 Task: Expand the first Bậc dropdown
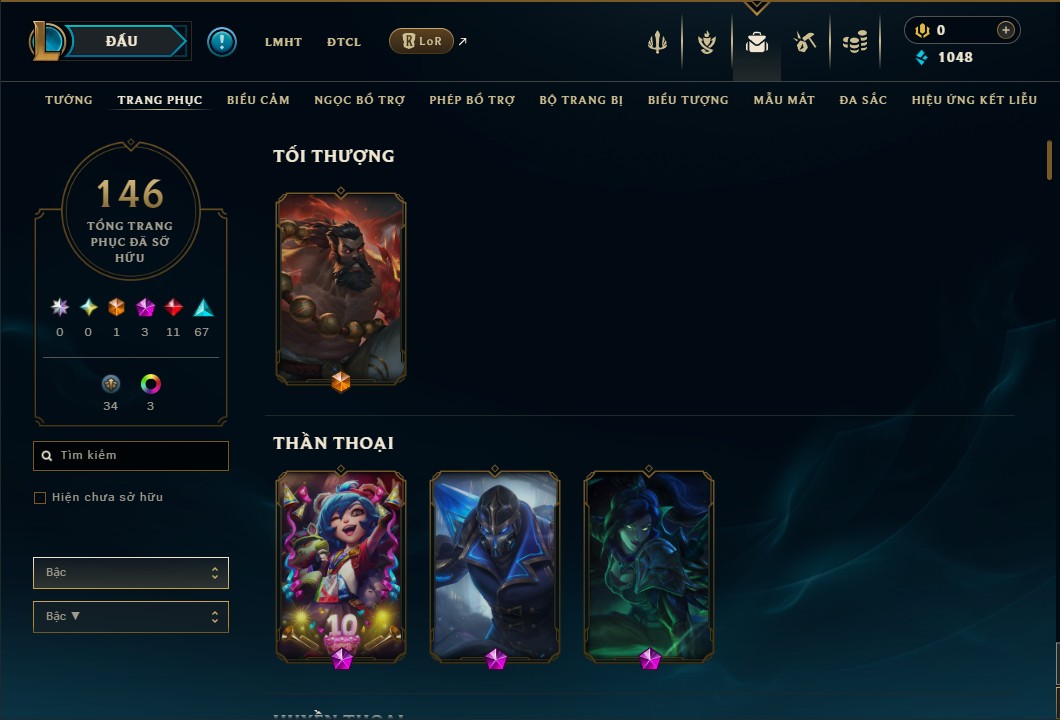130,573
